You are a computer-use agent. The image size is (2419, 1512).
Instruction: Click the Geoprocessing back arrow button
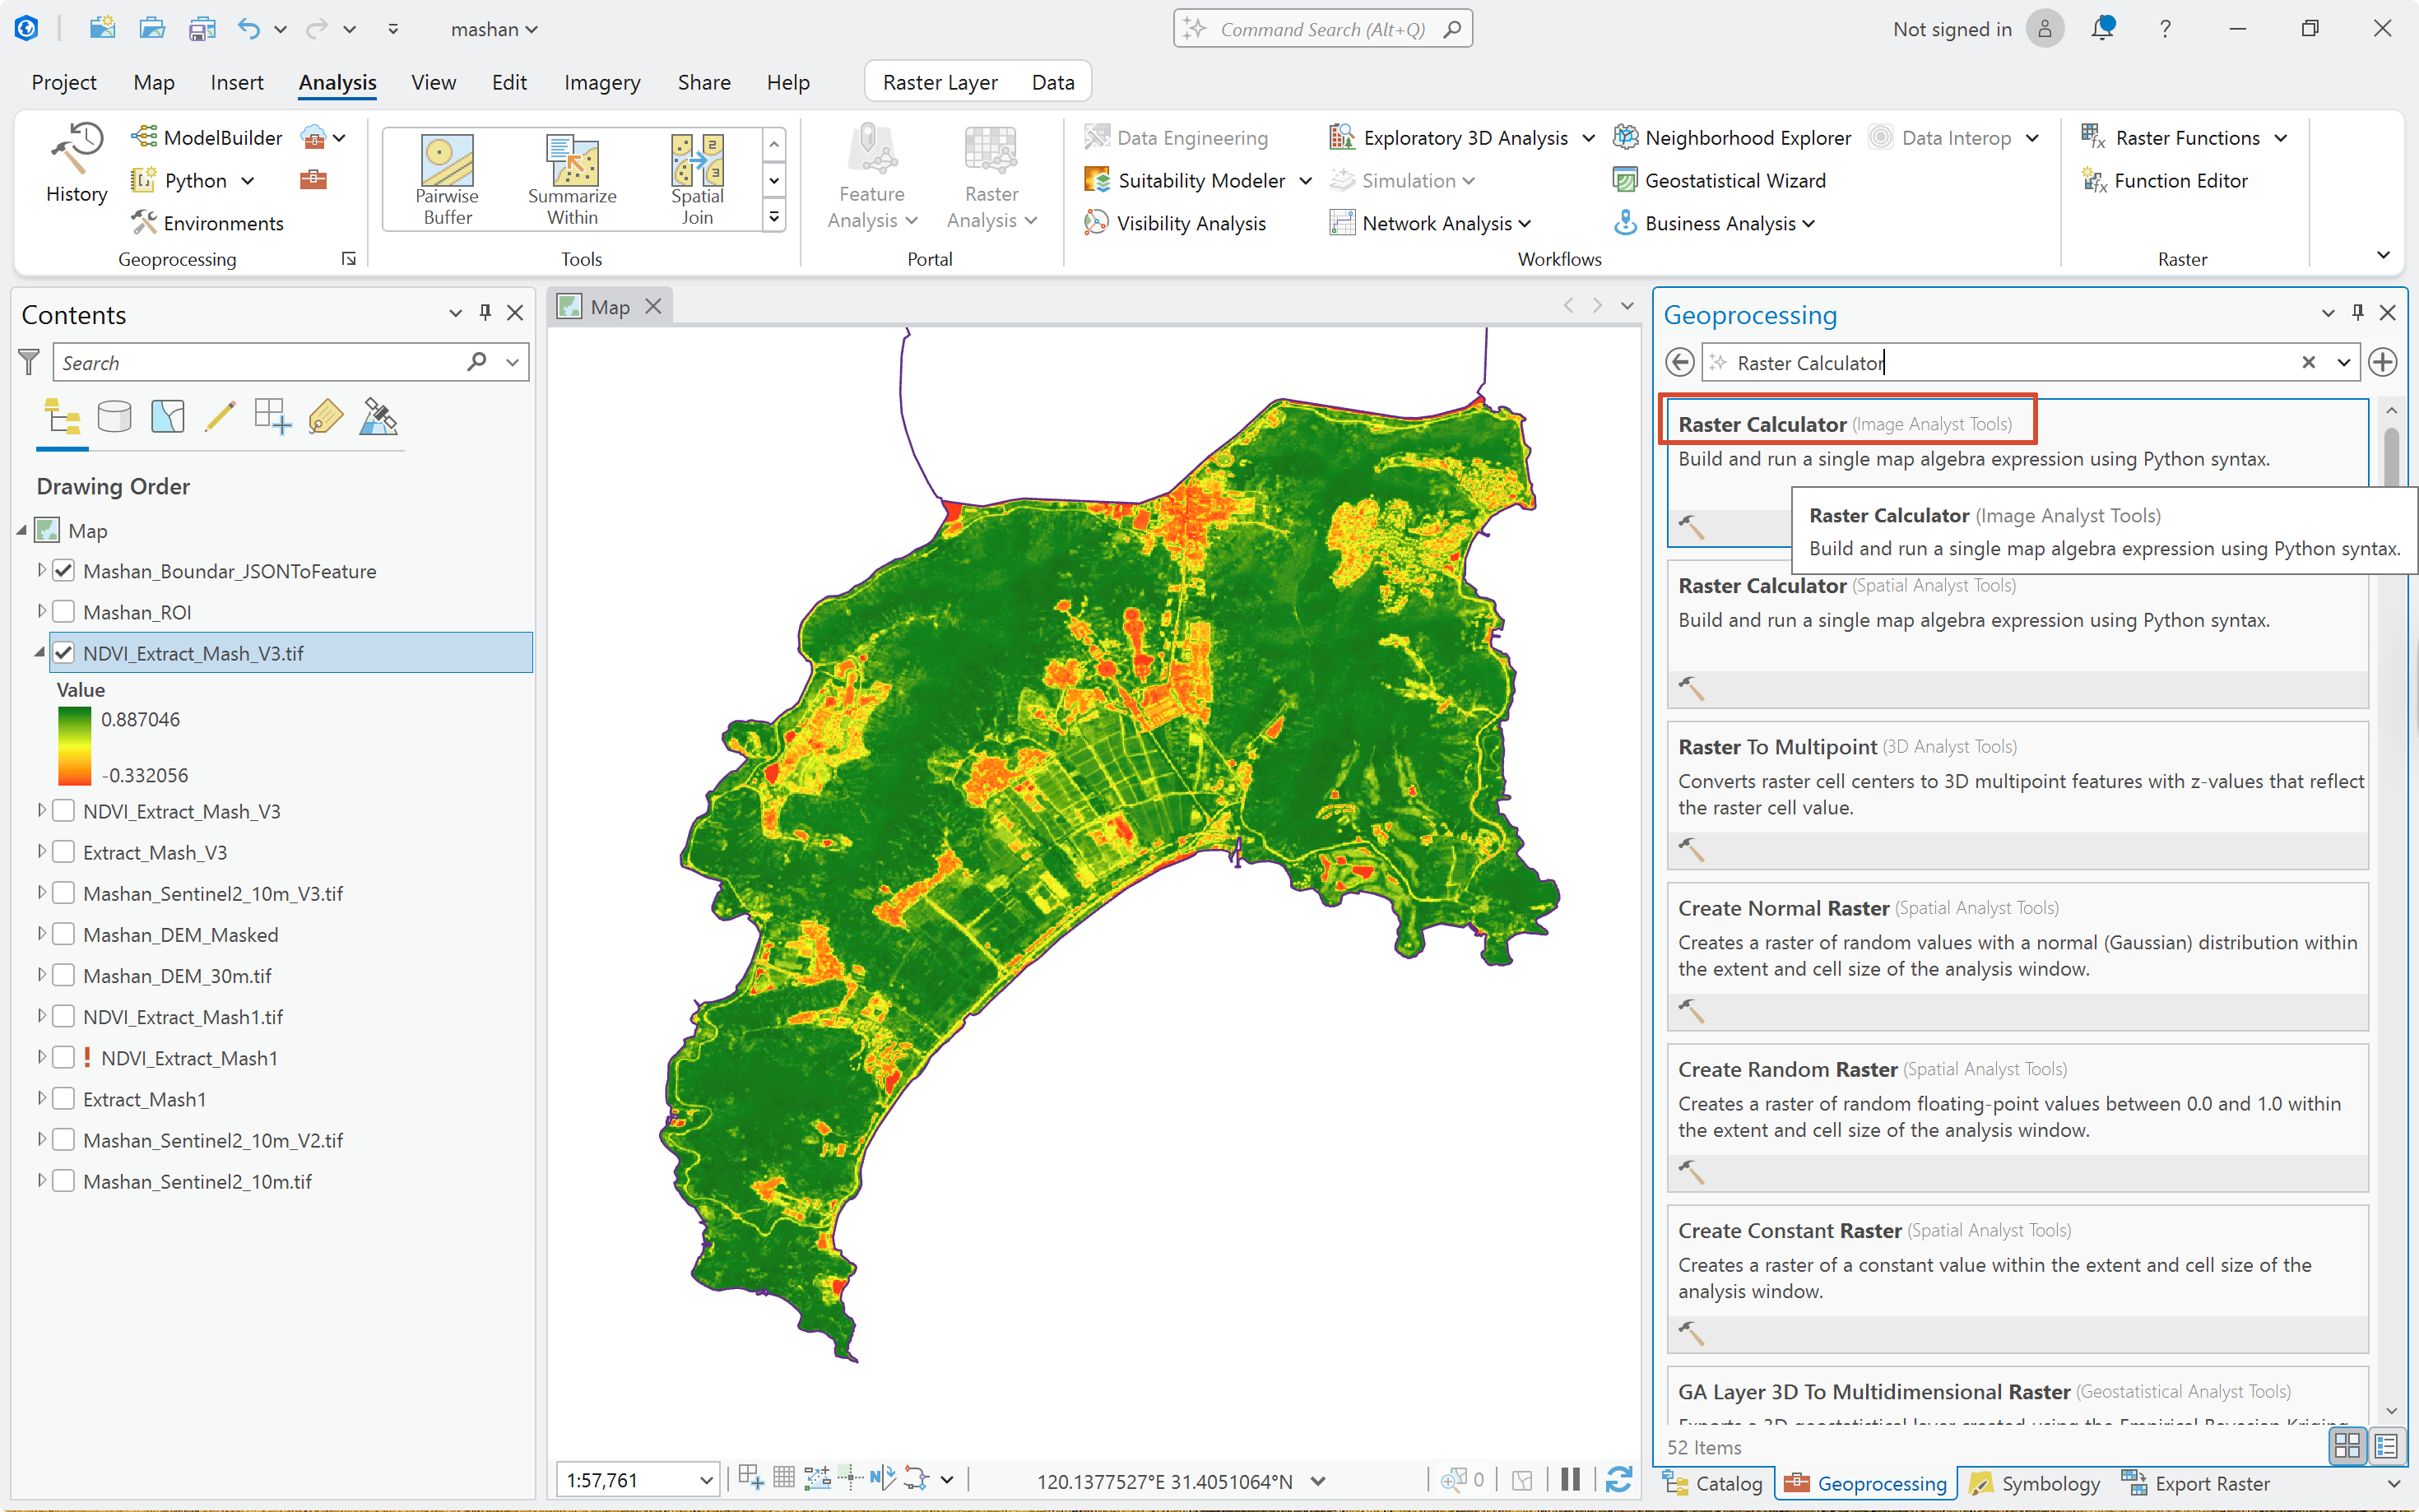[x=1680, y=362]
